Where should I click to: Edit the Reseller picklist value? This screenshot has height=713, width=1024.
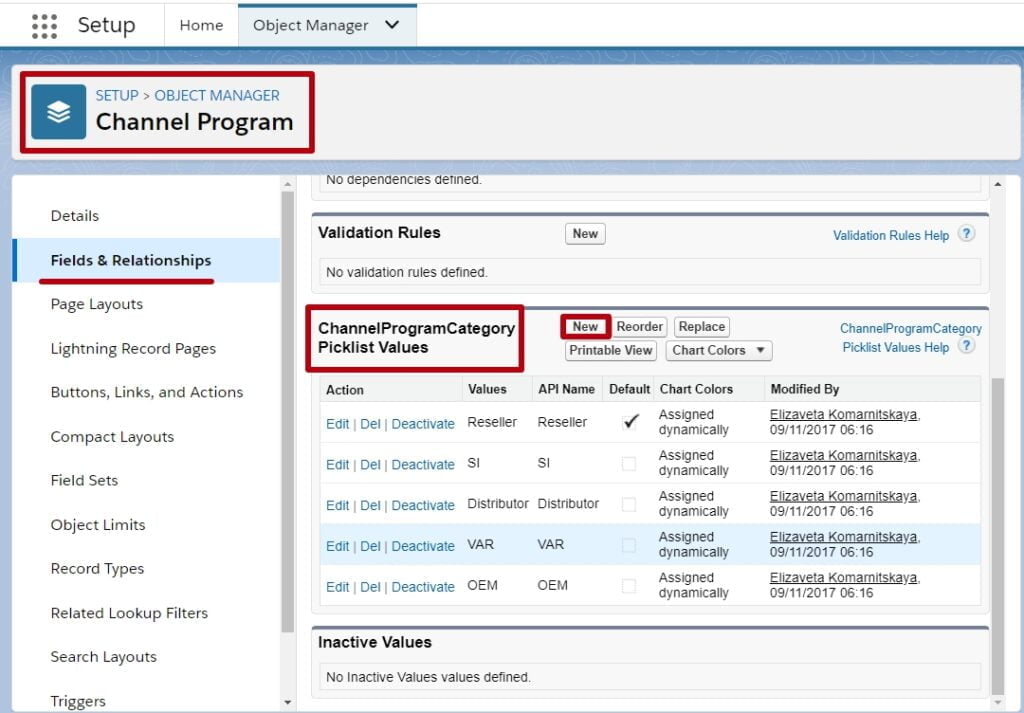[x=338, y=424]
